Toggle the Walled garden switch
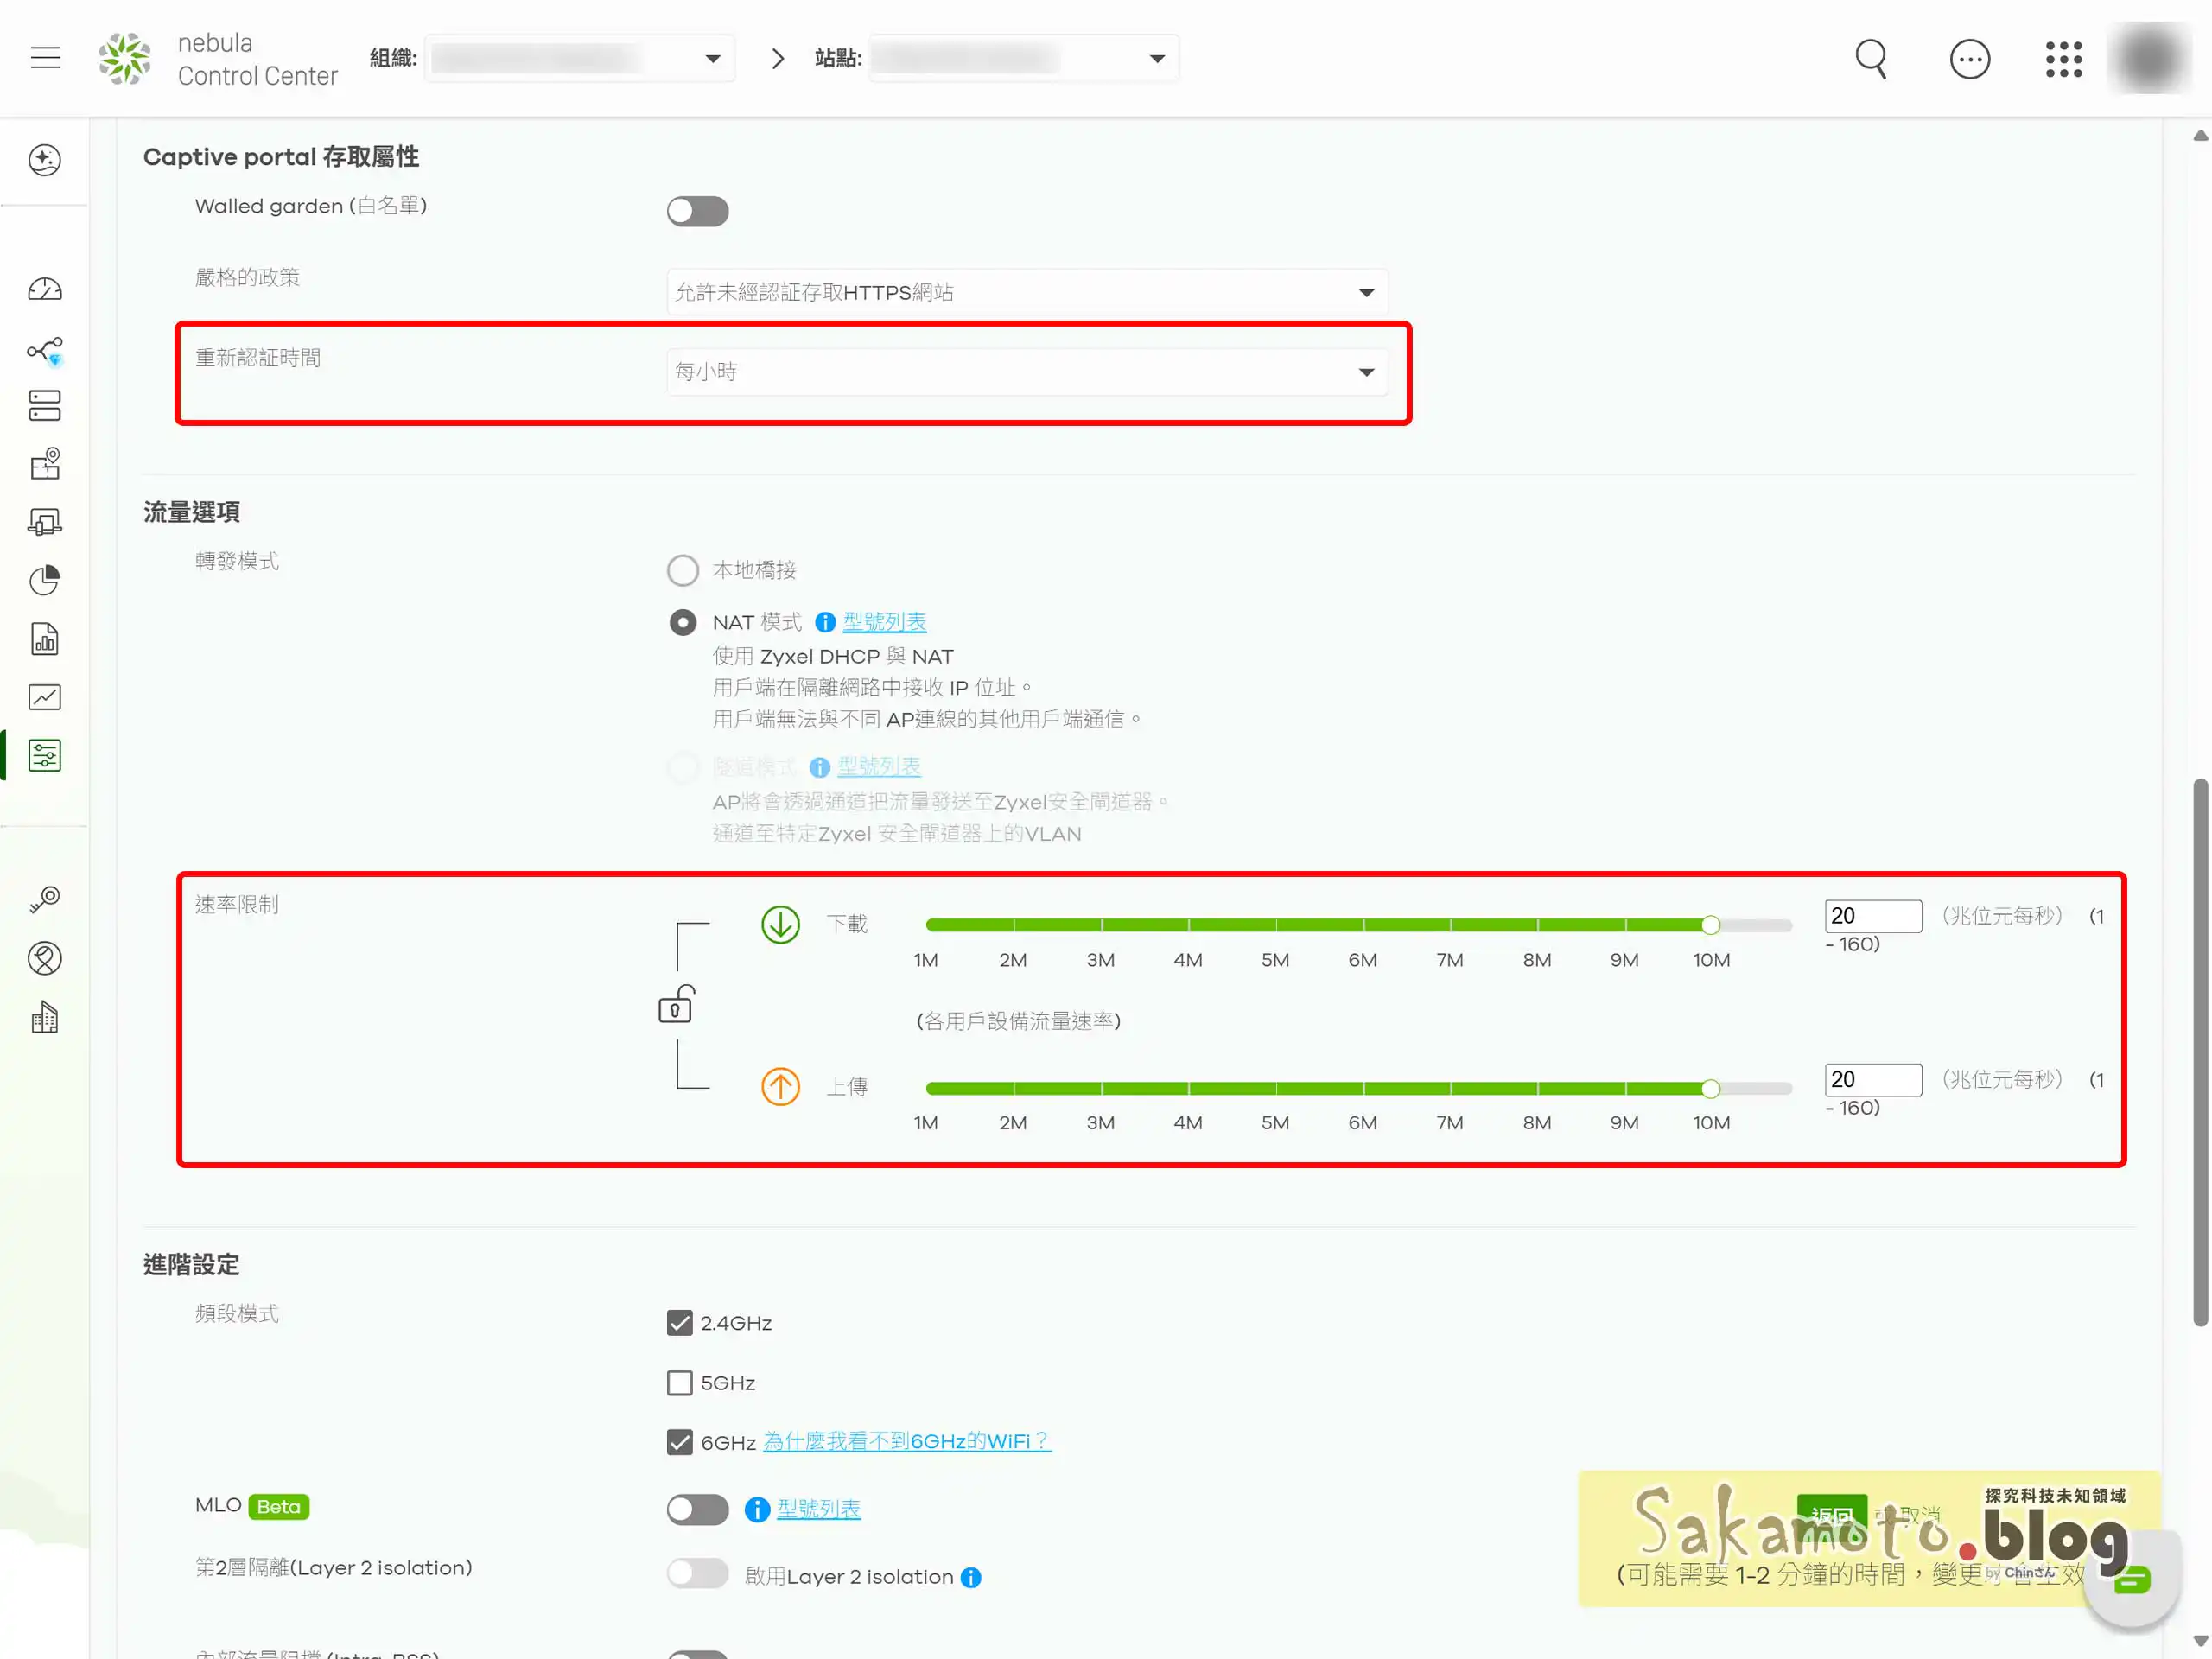 (x=697, y=211)
